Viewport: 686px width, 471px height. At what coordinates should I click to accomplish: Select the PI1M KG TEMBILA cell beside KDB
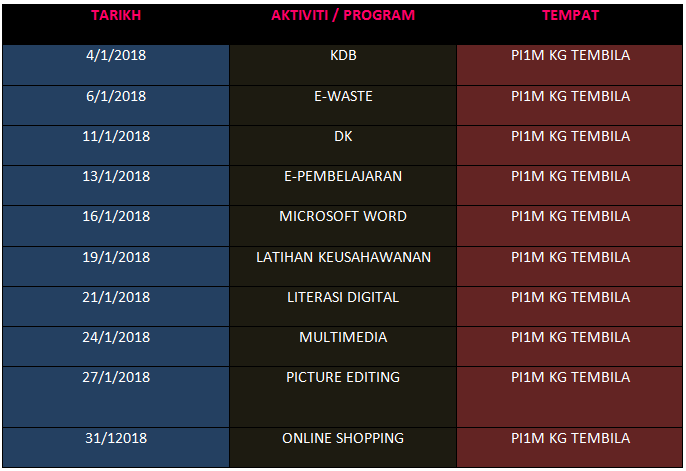click(570, 56)
